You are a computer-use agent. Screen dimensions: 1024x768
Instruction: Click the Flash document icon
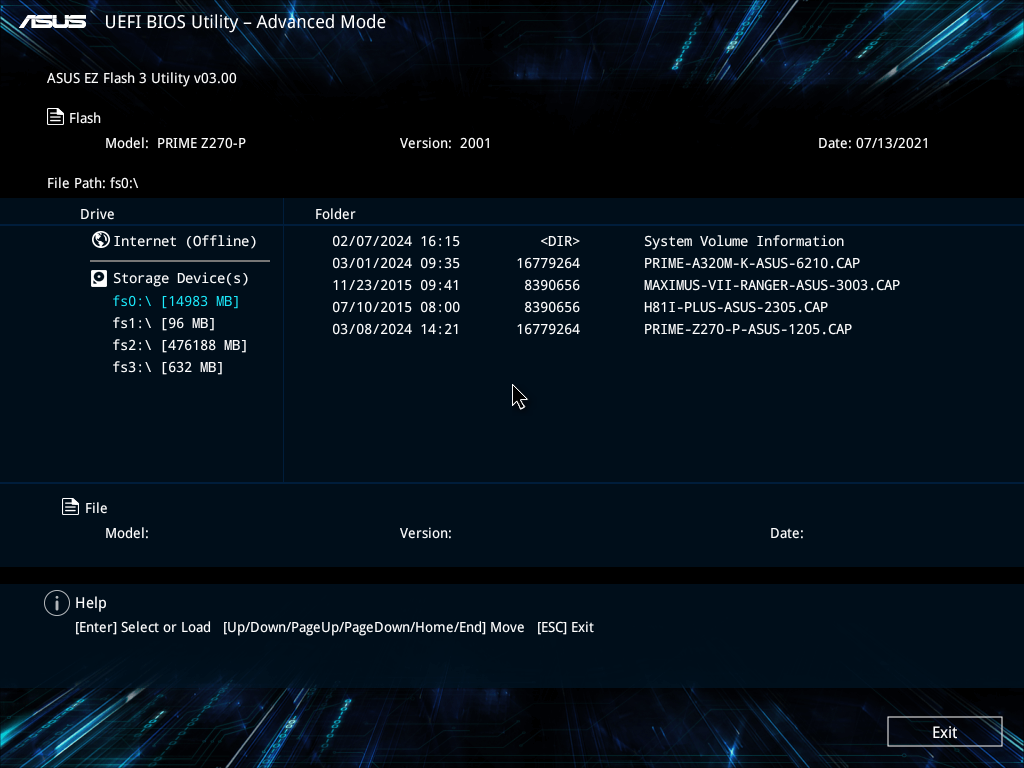click(x=56, y=117)
